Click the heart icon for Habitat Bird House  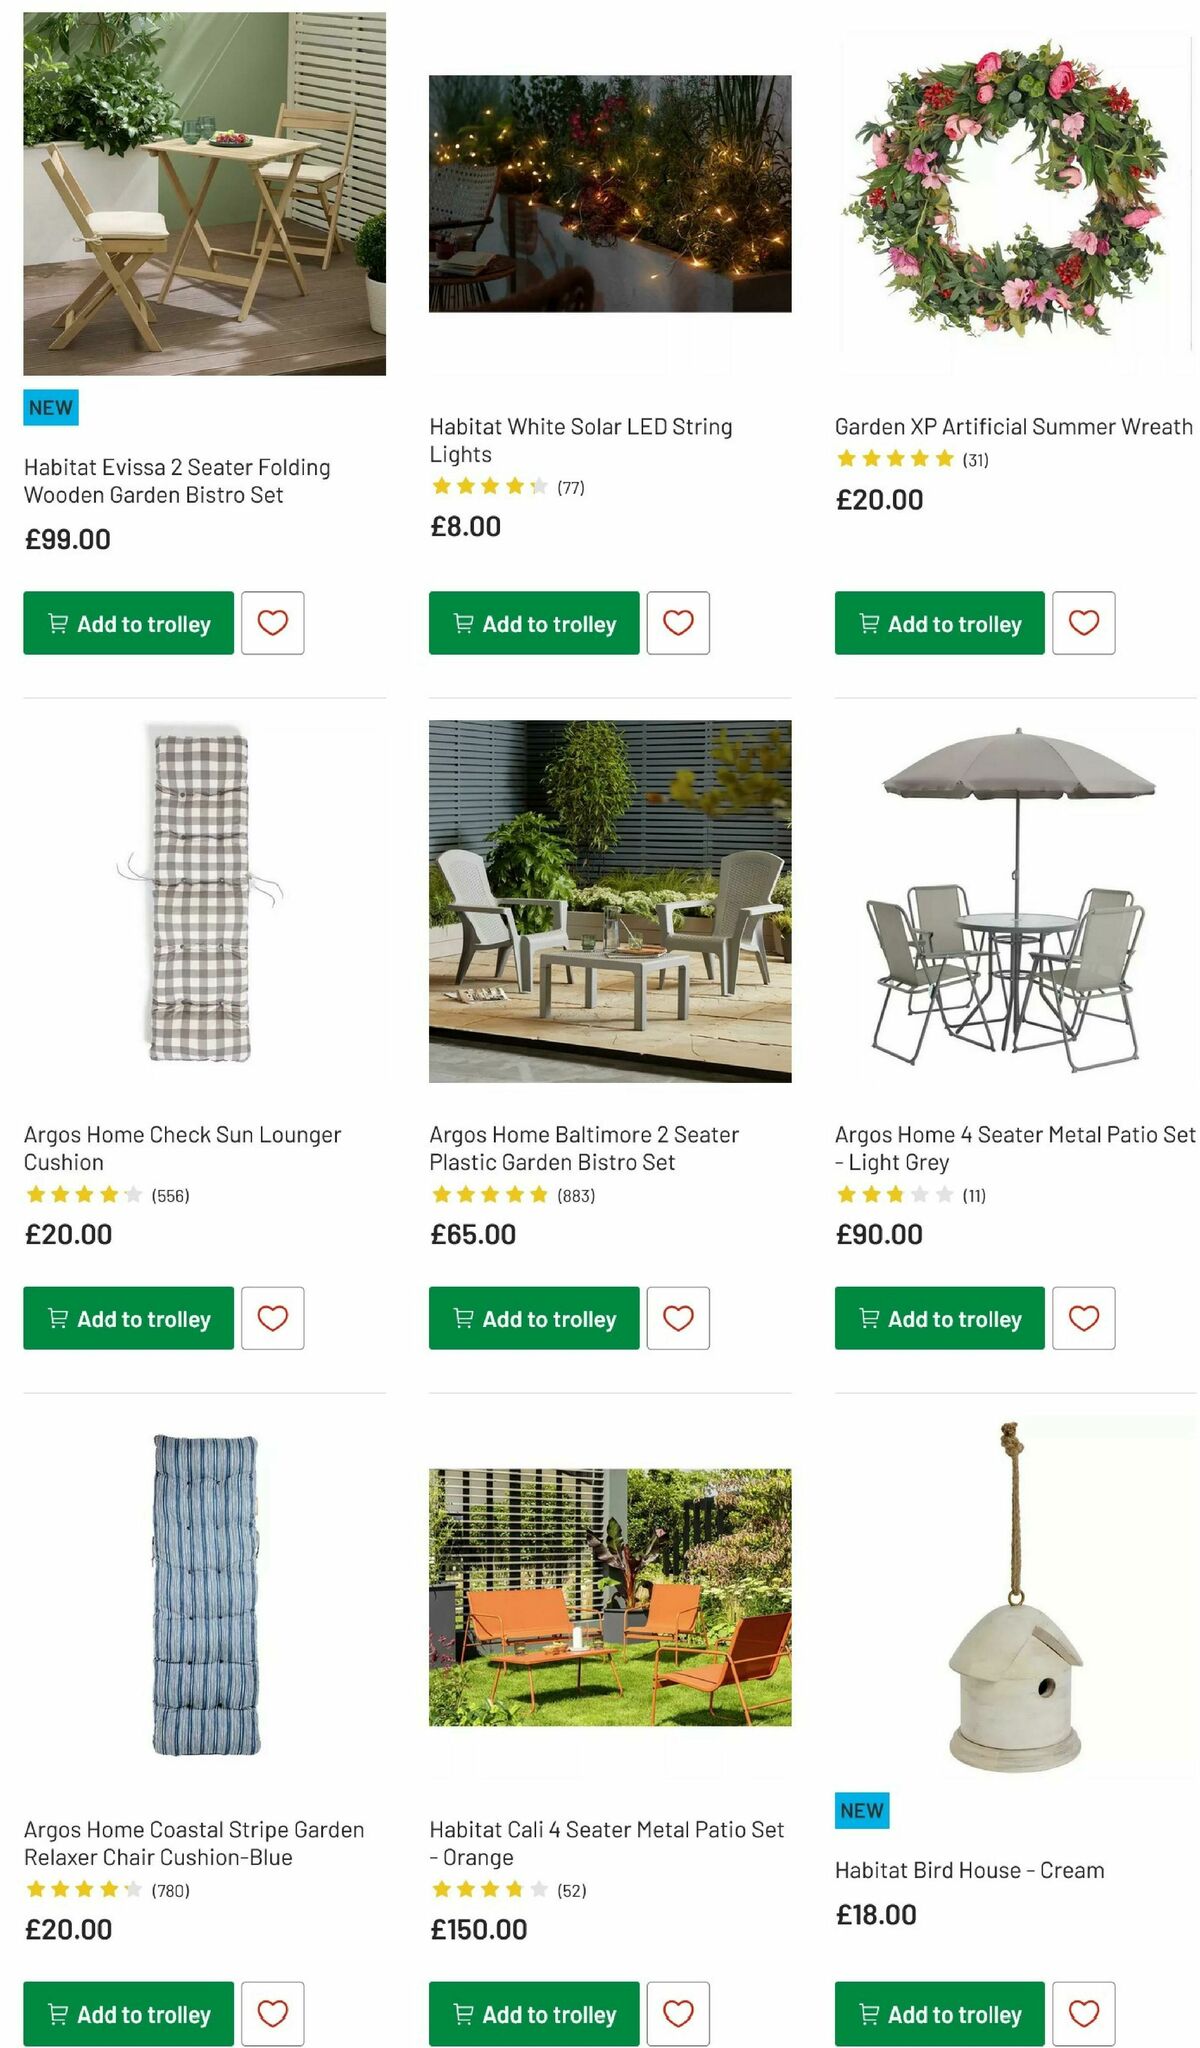1084,2014
